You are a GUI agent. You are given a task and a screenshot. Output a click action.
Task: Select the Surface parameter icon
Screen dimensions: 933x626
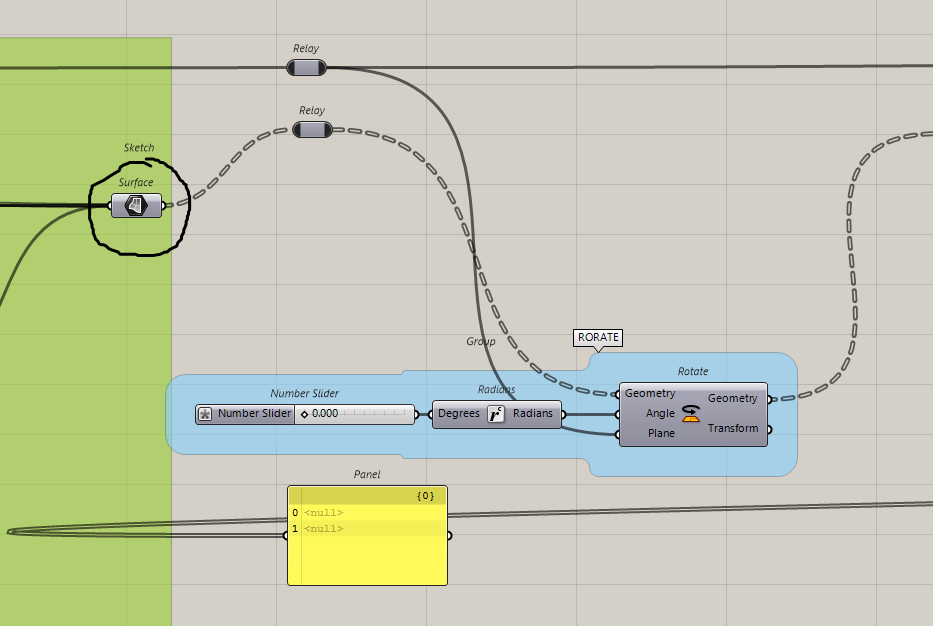tap(136, 206)
